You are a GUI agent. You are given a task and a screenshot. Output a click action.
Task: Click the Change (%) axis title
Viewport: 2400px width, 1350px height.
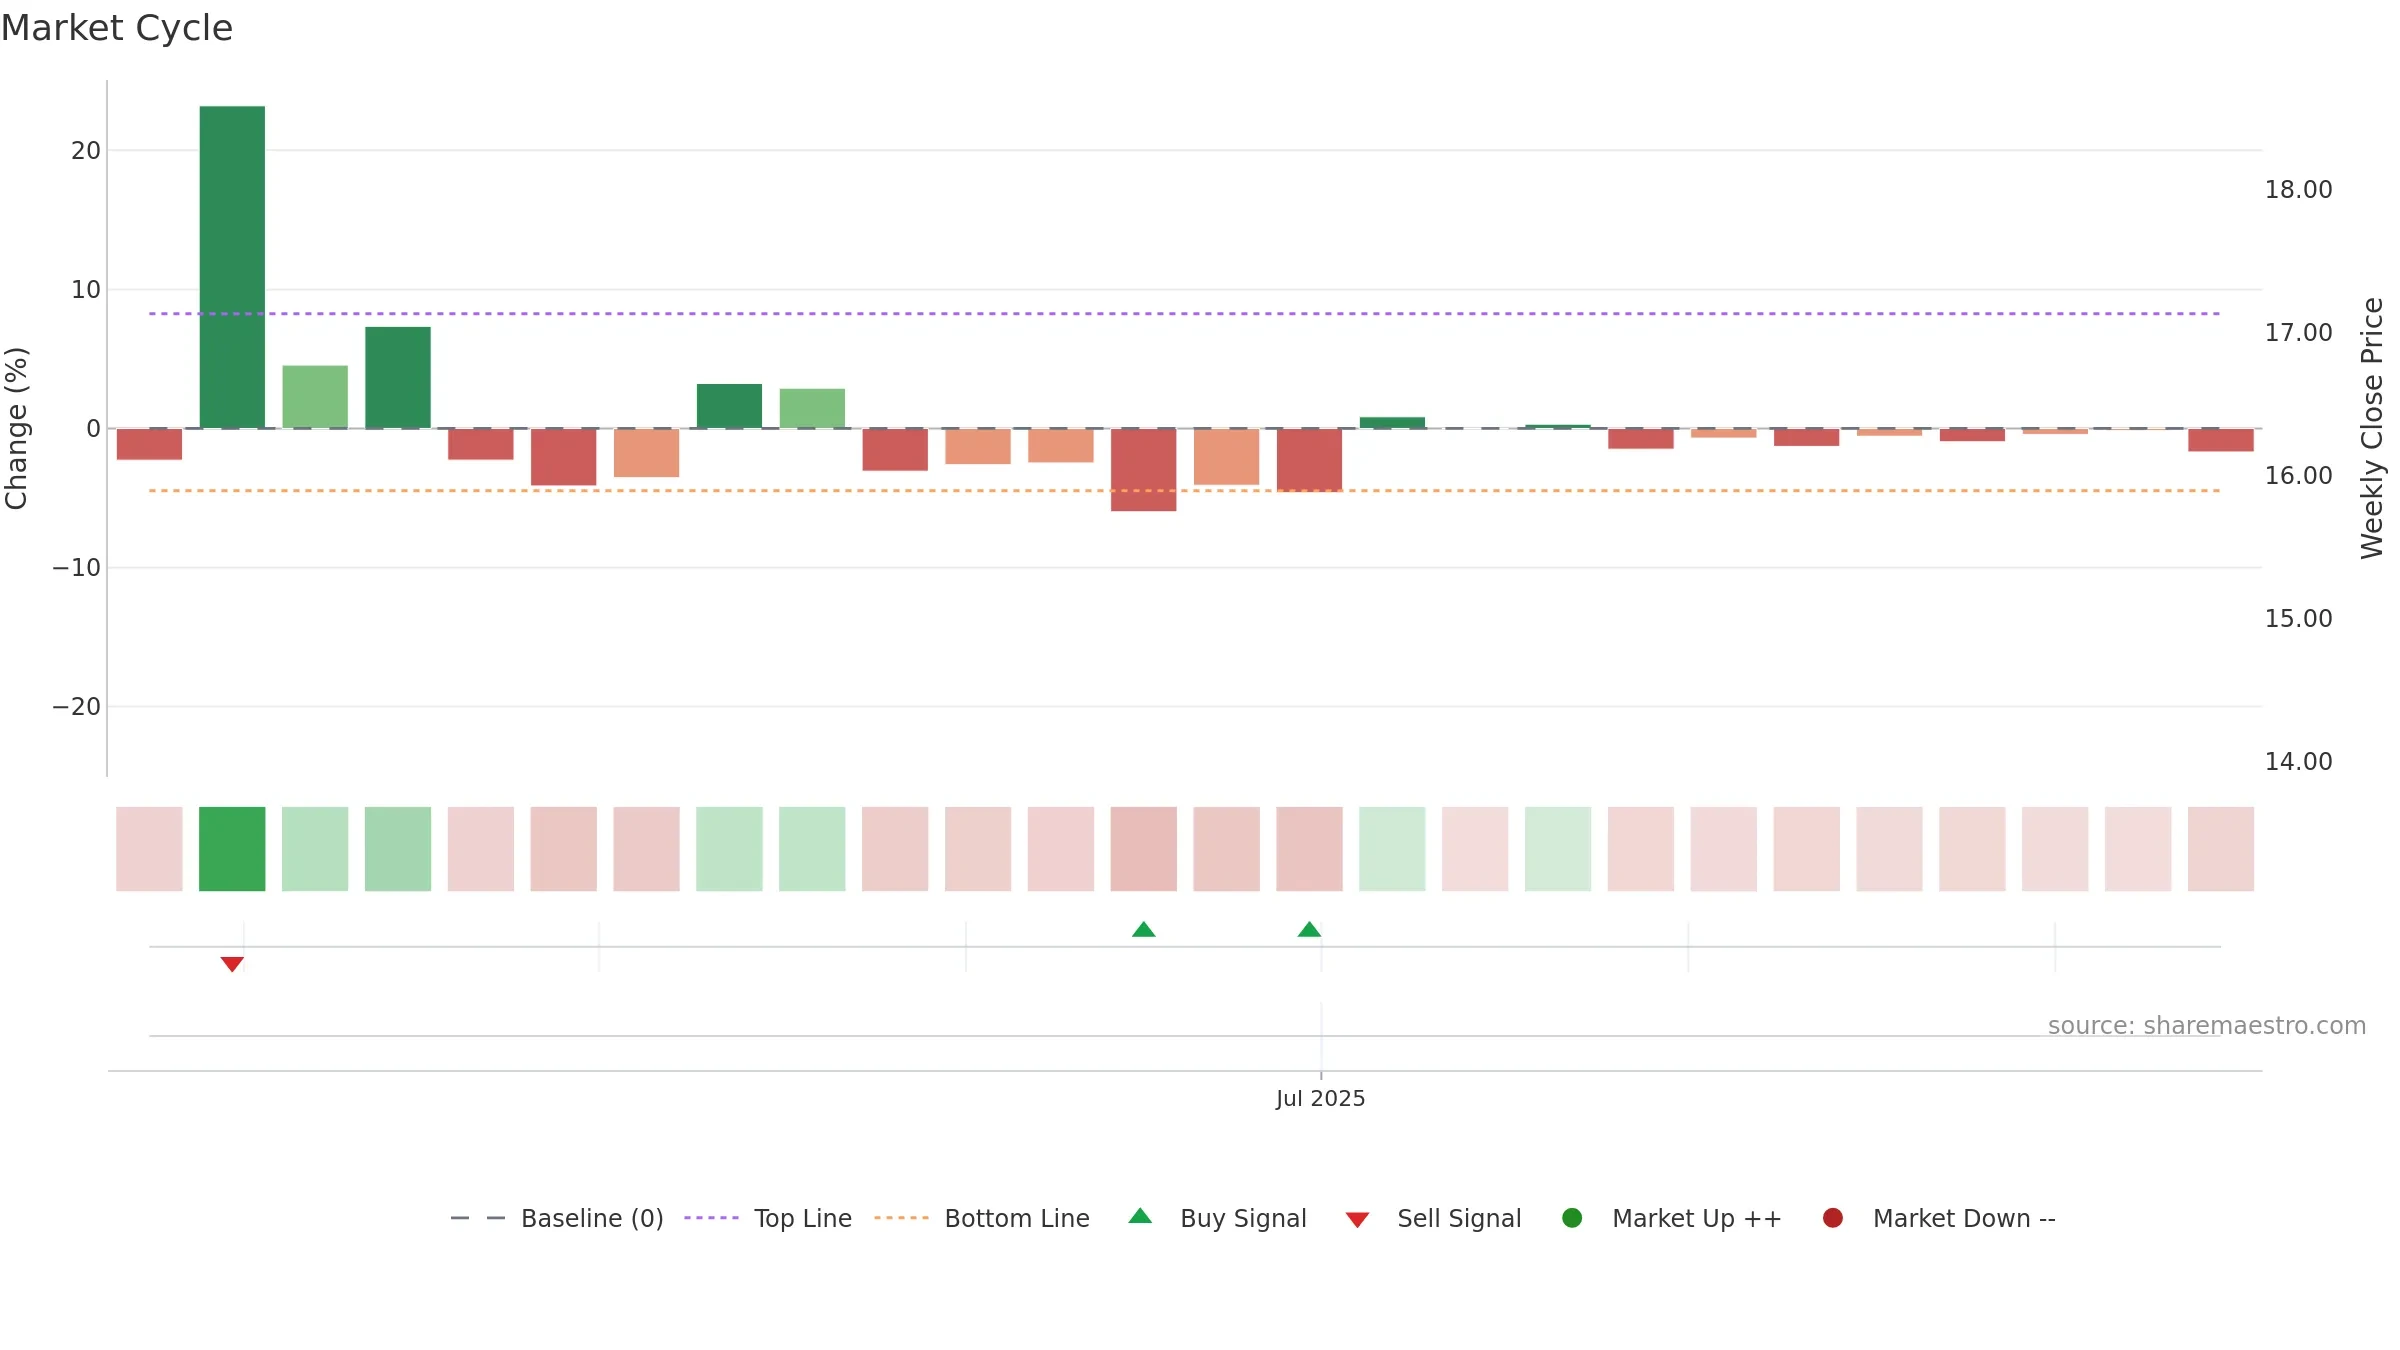click(16, 428)
